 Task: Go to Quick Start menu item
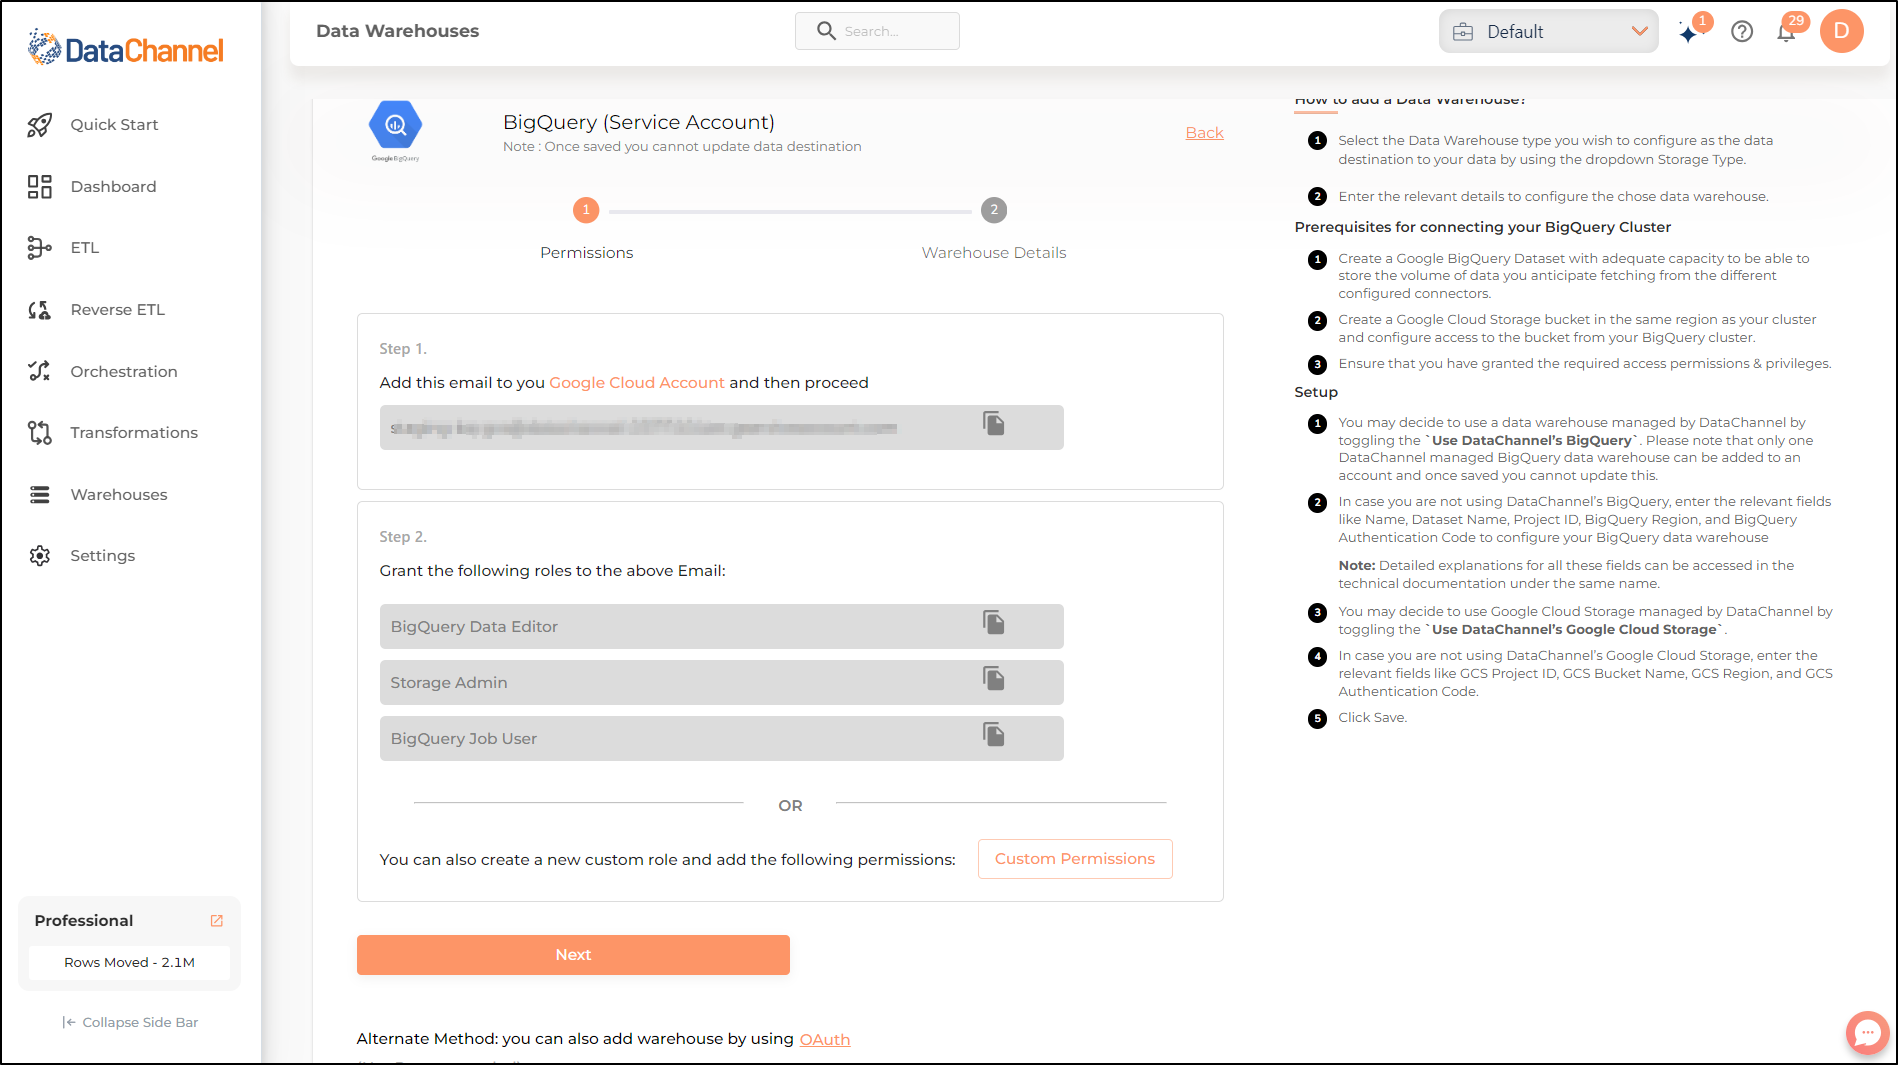(x=114, y=125)
